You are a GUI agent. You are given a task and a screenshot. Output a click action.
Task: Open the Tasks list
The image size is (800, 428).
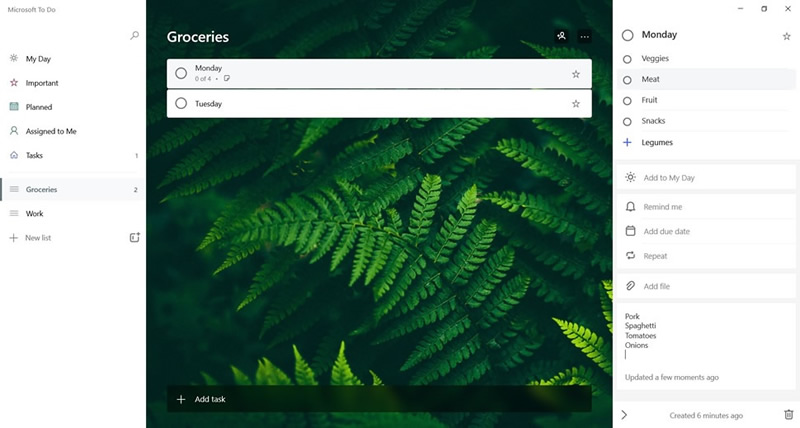(x=72, y=155)
